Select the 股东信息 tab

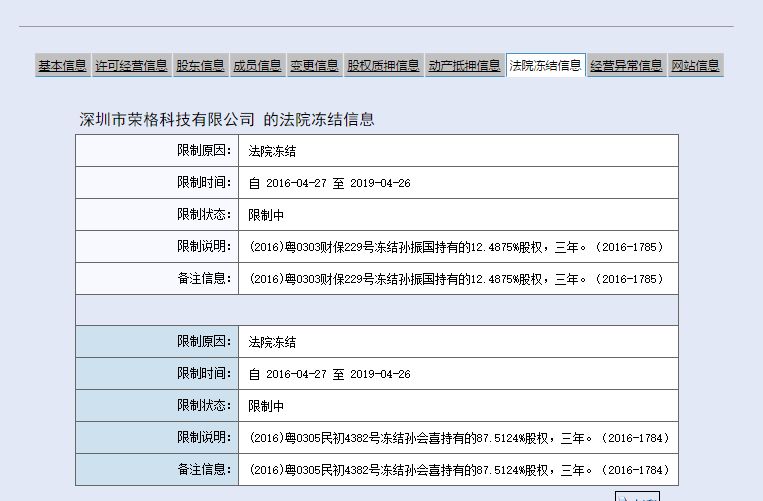tap(200, 66)
